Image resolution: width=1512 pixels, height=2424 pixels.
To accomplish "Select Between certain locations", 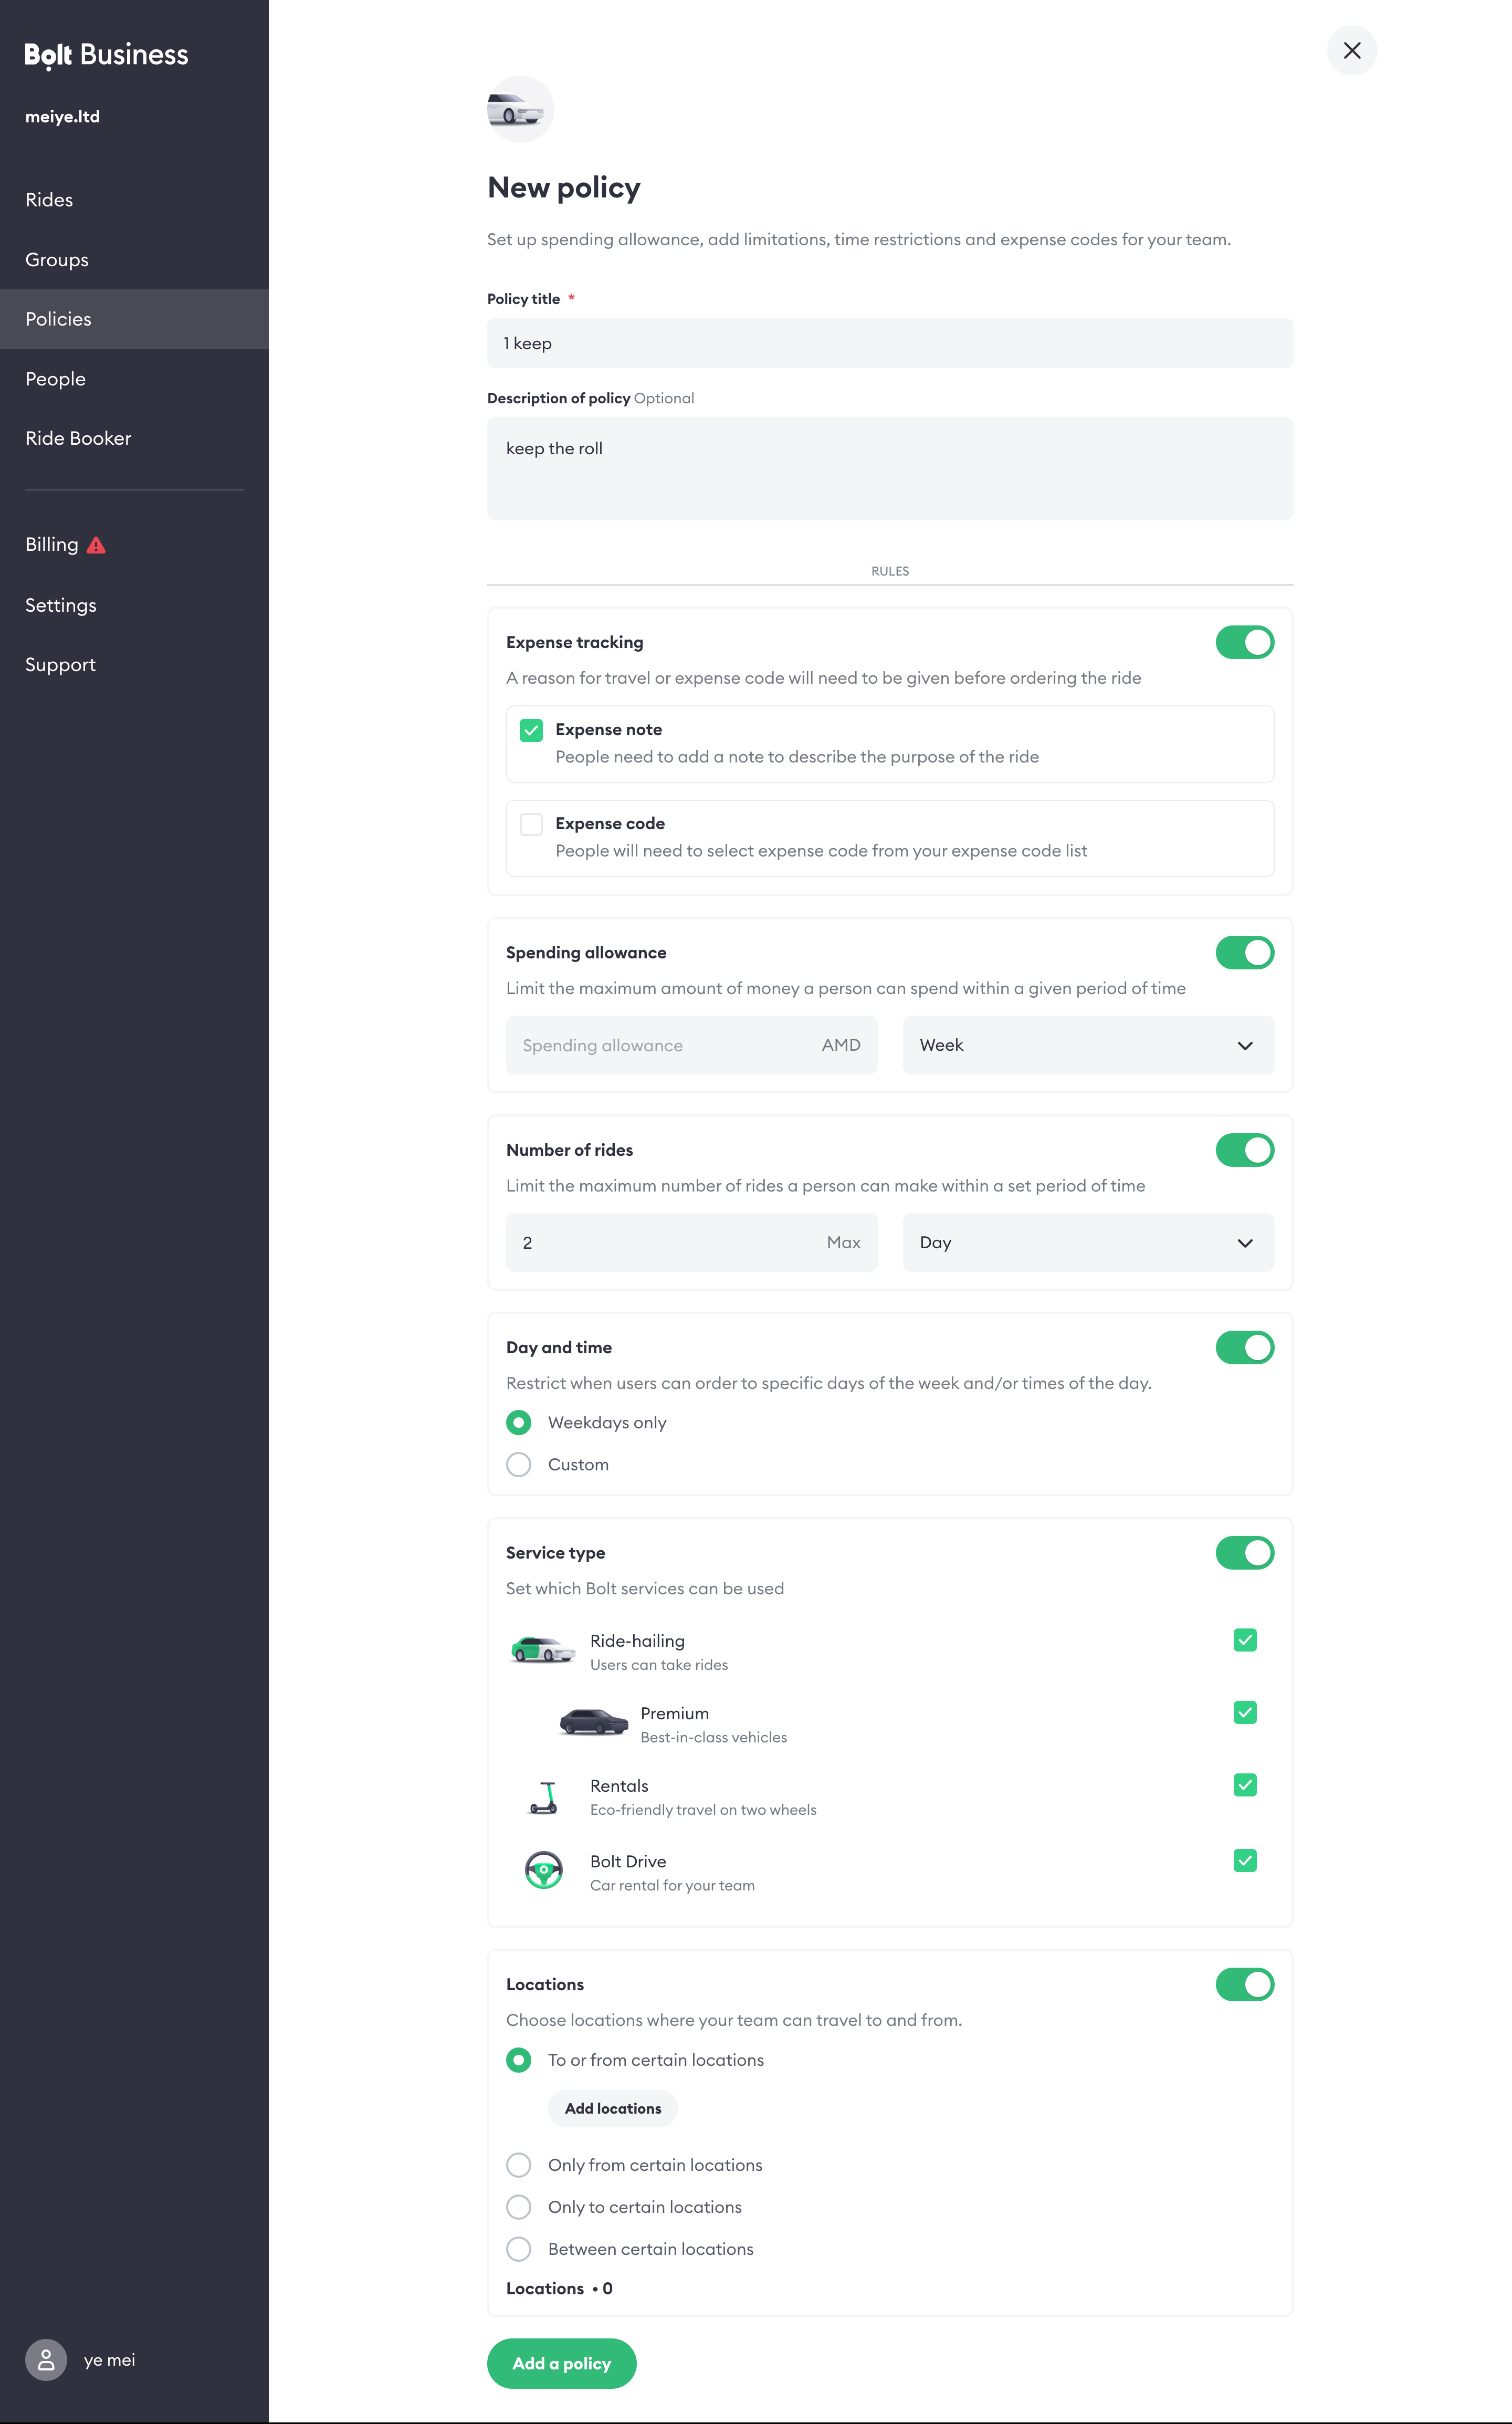I will click(518, 2249).
